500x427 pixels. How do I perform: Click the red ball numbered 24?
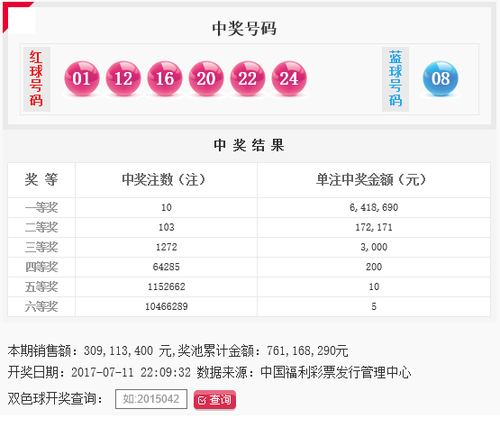click(289, 79)
